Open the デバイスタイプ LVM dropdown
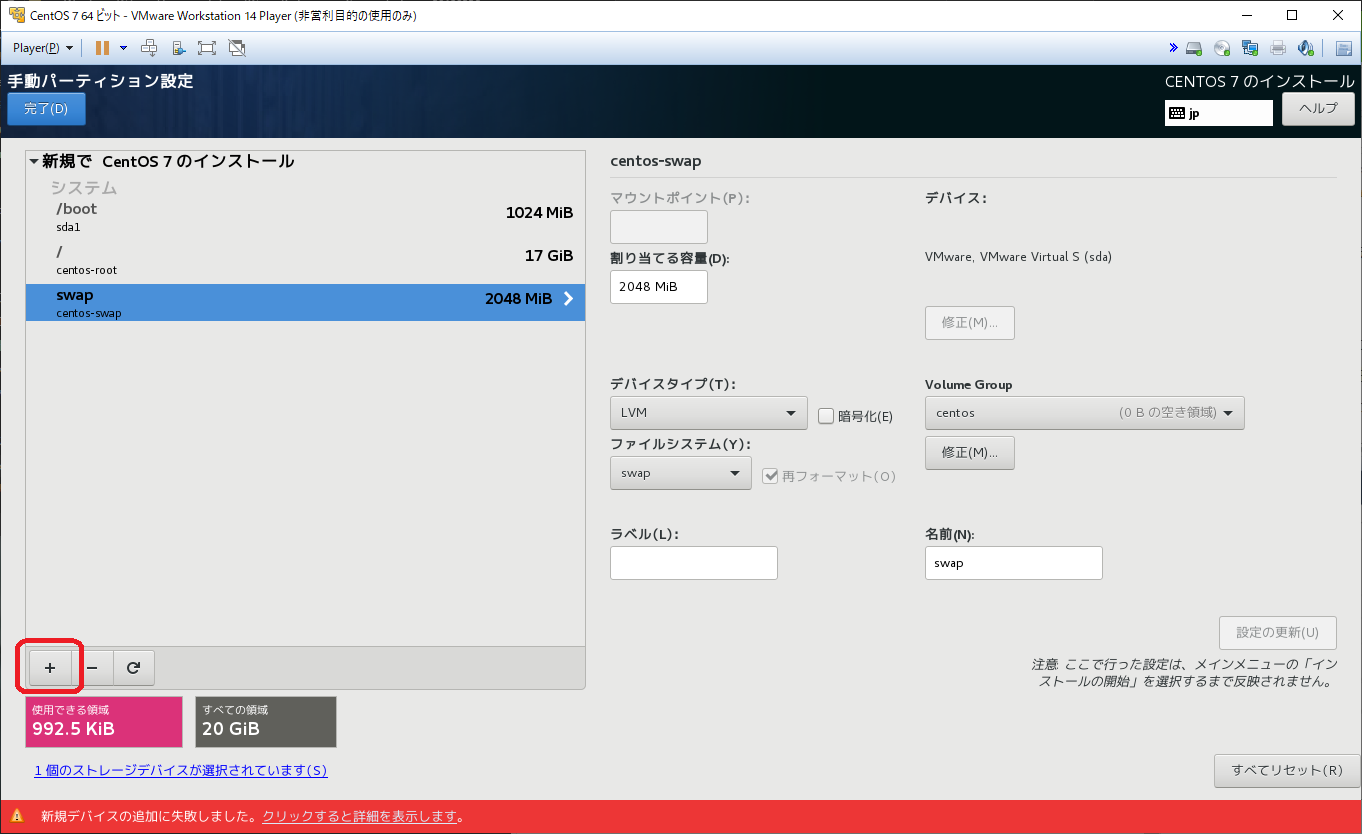 click(708, 412)
